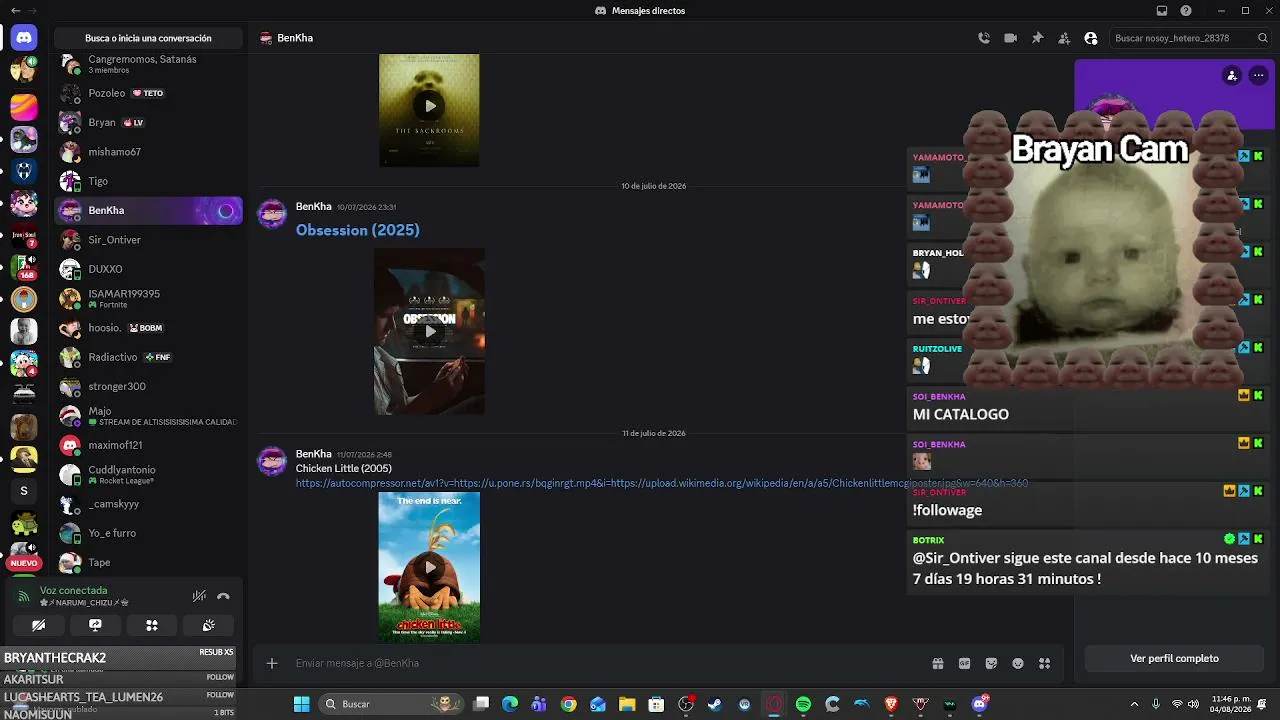The height and width of the screenshot is (720, 1280).
Task: Open the emoji picker
Action: [x=1018, y=663]
